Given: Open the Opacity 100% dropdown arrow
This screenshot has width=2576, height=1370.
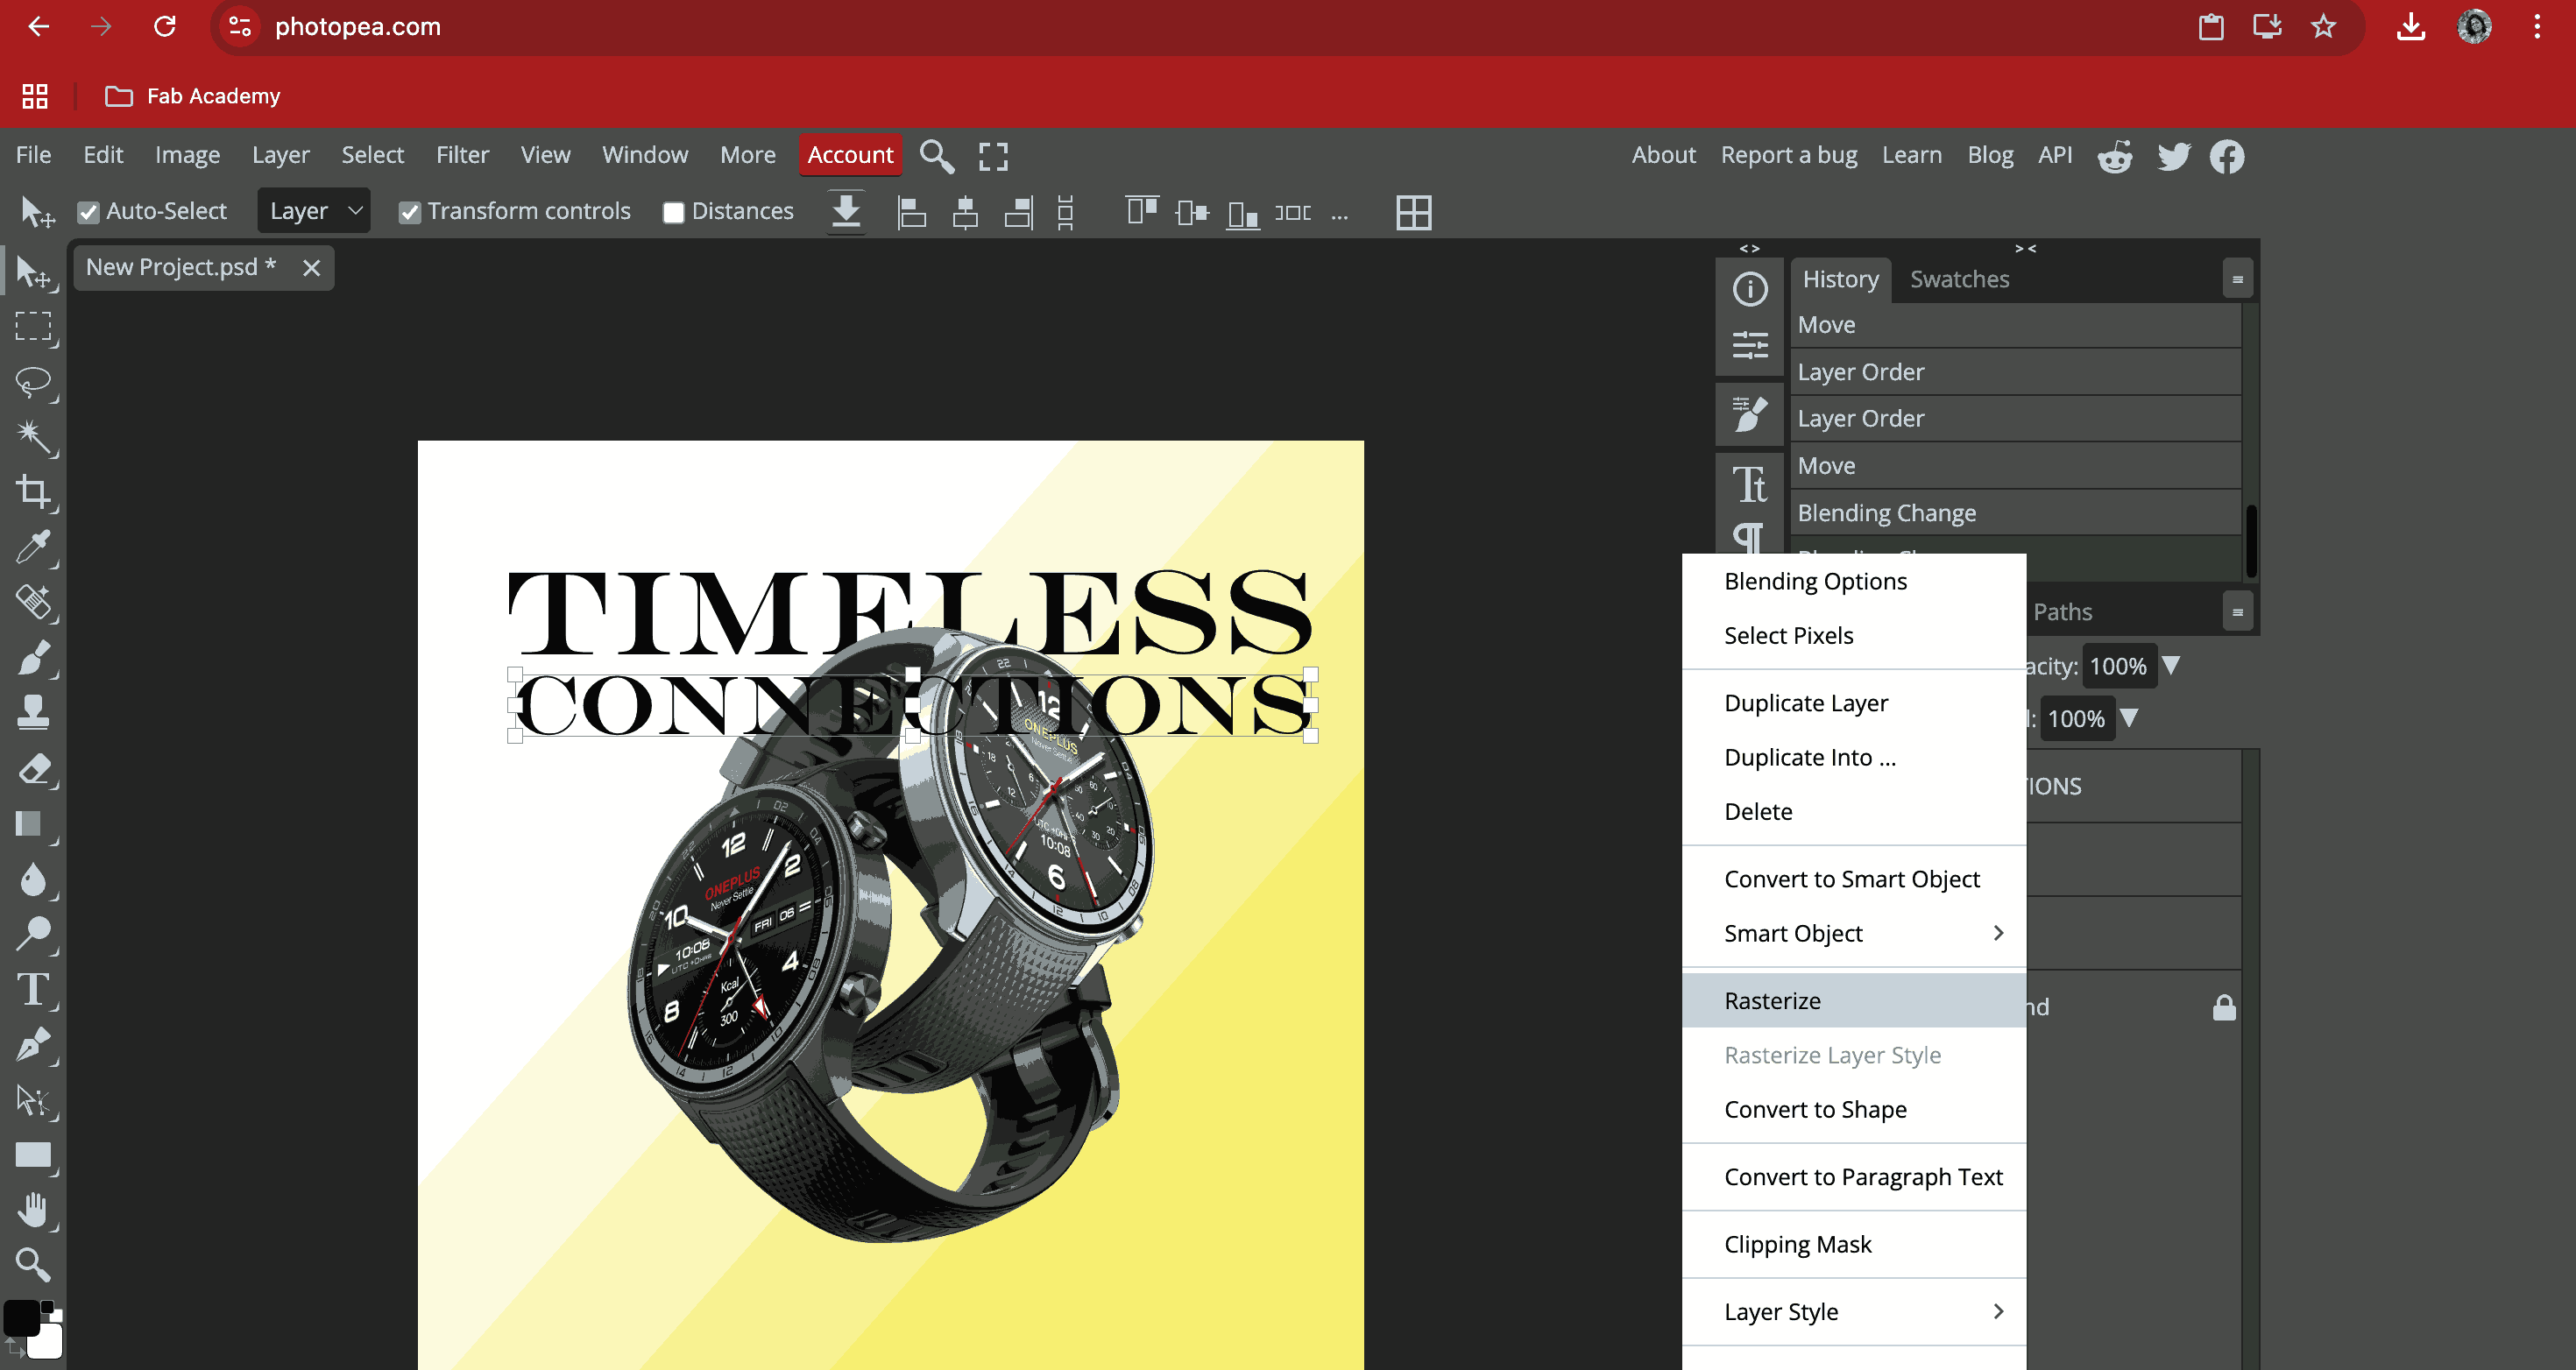Looking at the screenshot, I should click(2171, 665).
